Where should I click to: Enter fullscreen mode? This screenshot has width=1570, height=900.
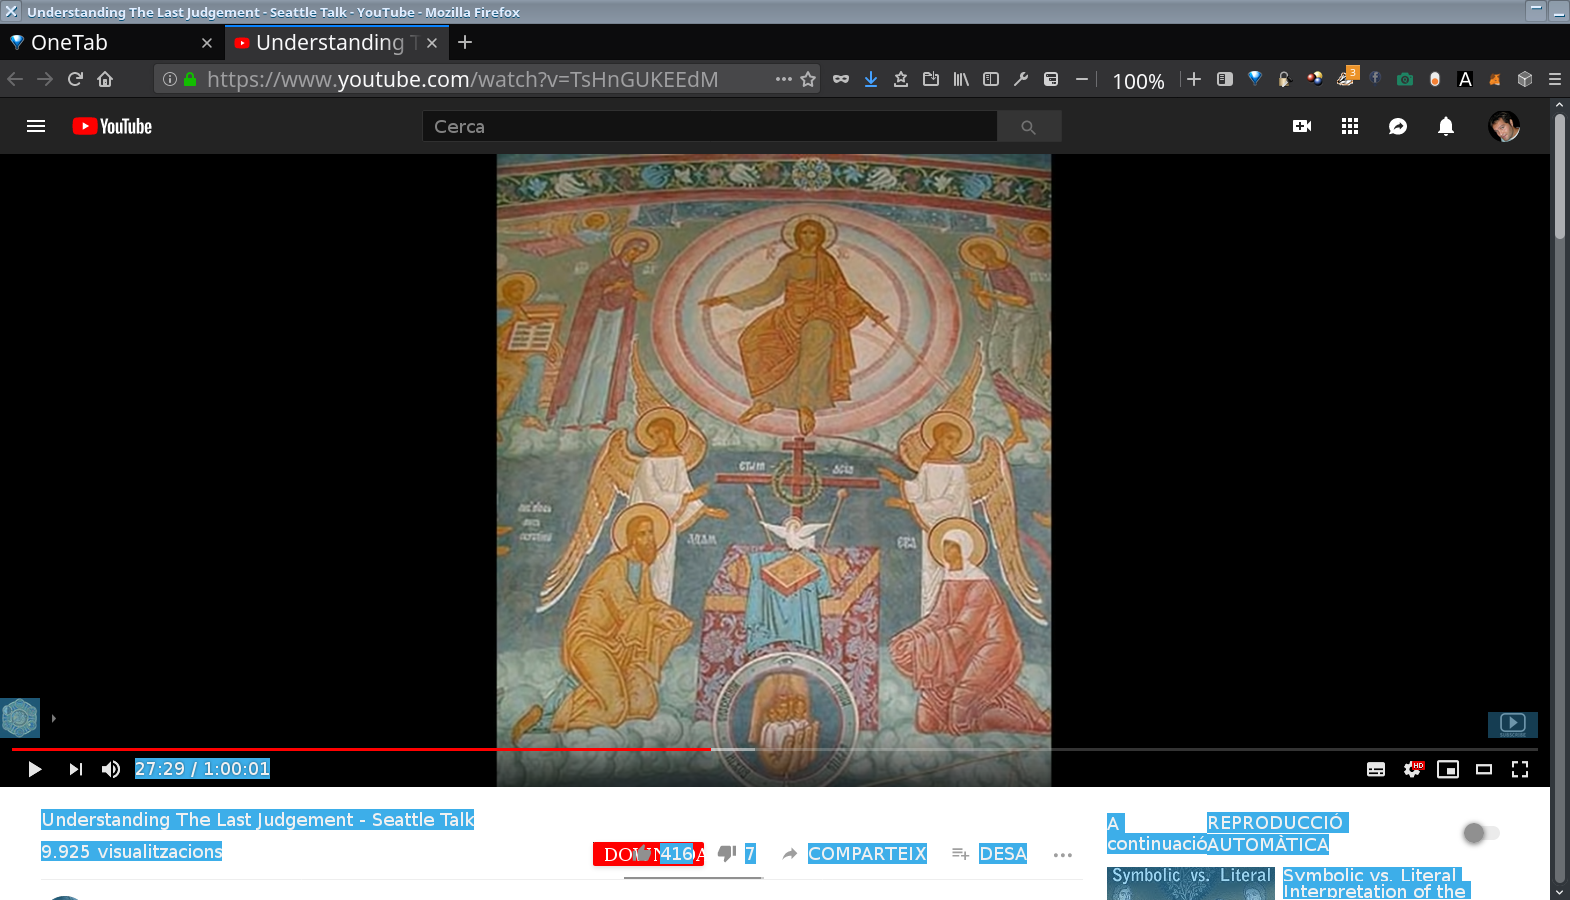pos(1520,769)
